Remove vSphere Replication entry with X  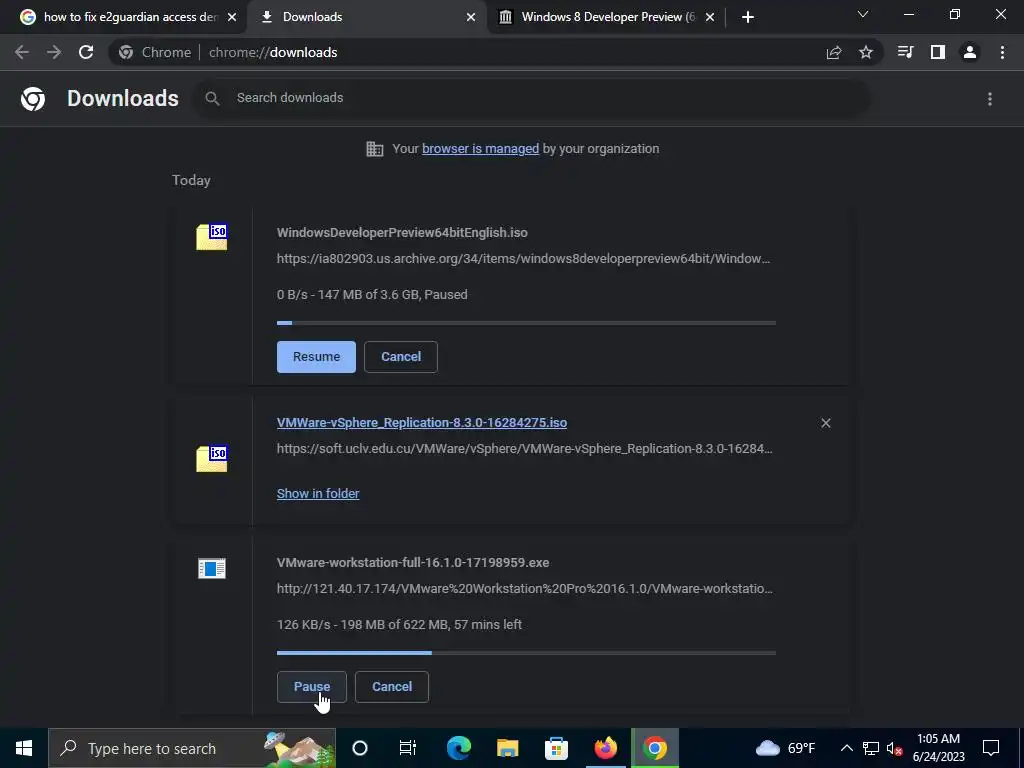(x=825, y=423)
